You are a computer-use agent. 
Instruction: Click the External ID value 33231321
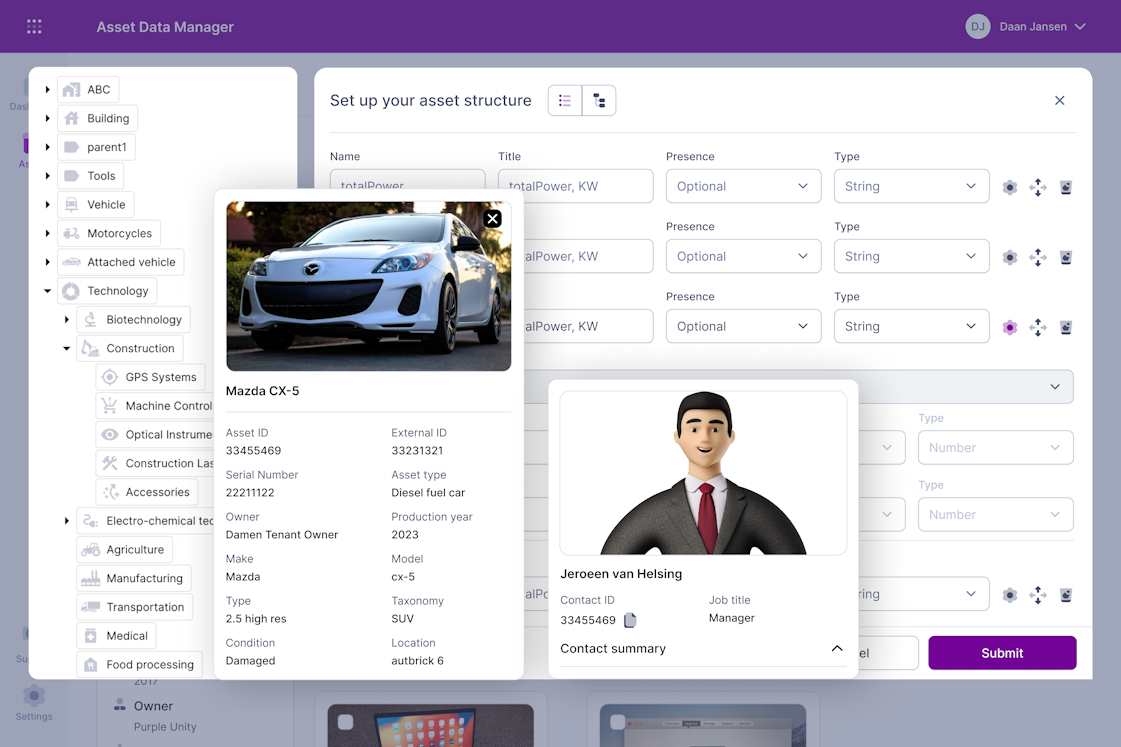point(417,450)
